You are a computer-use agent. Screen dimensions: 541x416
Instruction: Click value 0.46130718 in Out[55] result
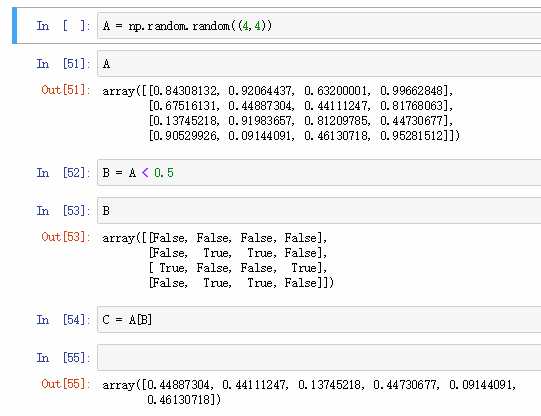point(178,400)
